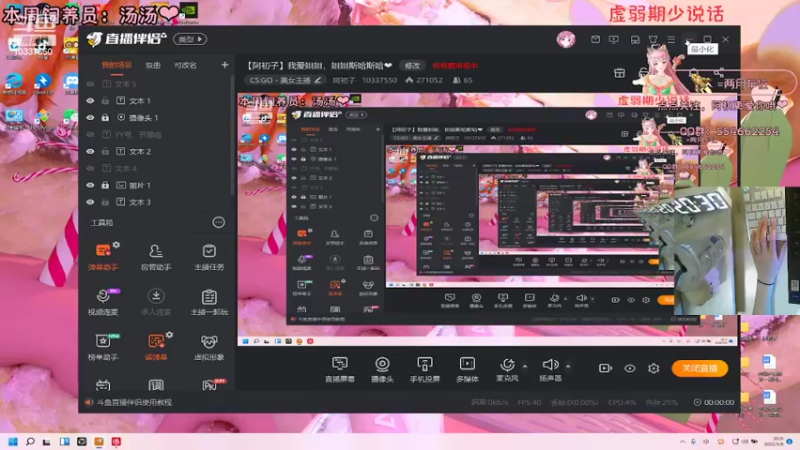
Task: Select the 文本 1 source row
Action: (x=156, y=101)
